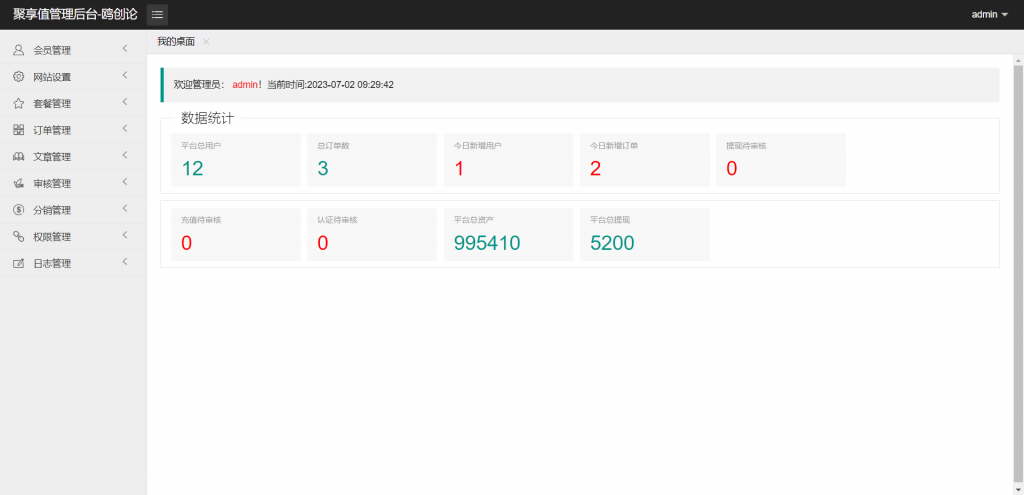Image resolution: width=1024 pixels, height=495 pixels.
Task: Click the red admin name in welcome message
Action: pyautogui.click(x=246, y=85)
